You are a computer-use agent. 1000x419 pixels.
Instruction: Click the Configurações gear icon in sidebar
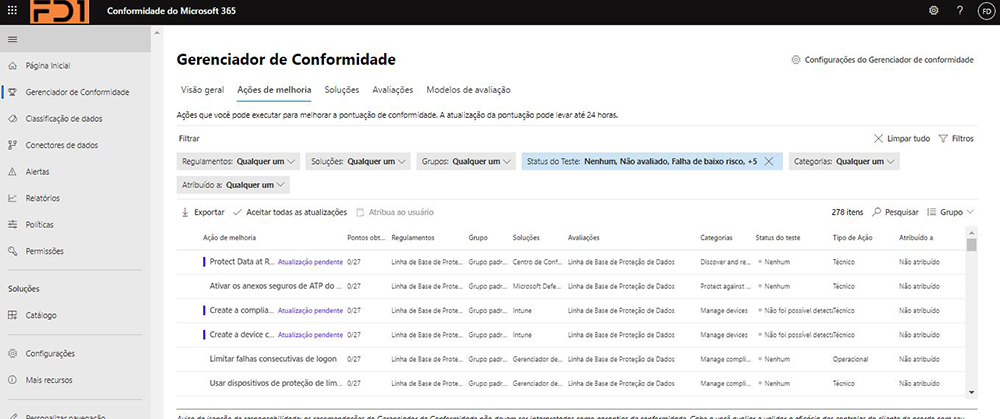(12, 353)
